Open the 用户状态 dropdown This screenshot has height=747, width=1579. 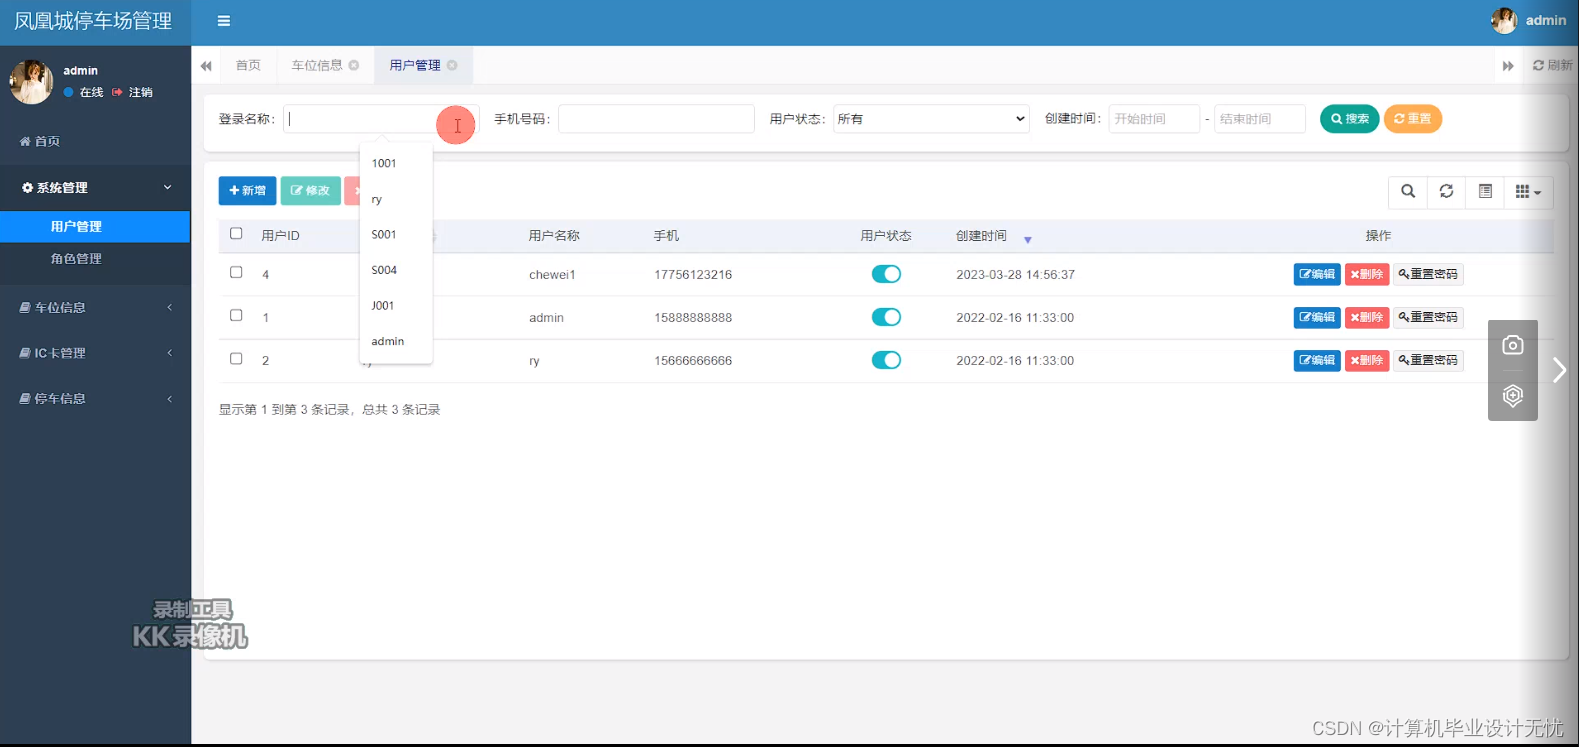931,119
